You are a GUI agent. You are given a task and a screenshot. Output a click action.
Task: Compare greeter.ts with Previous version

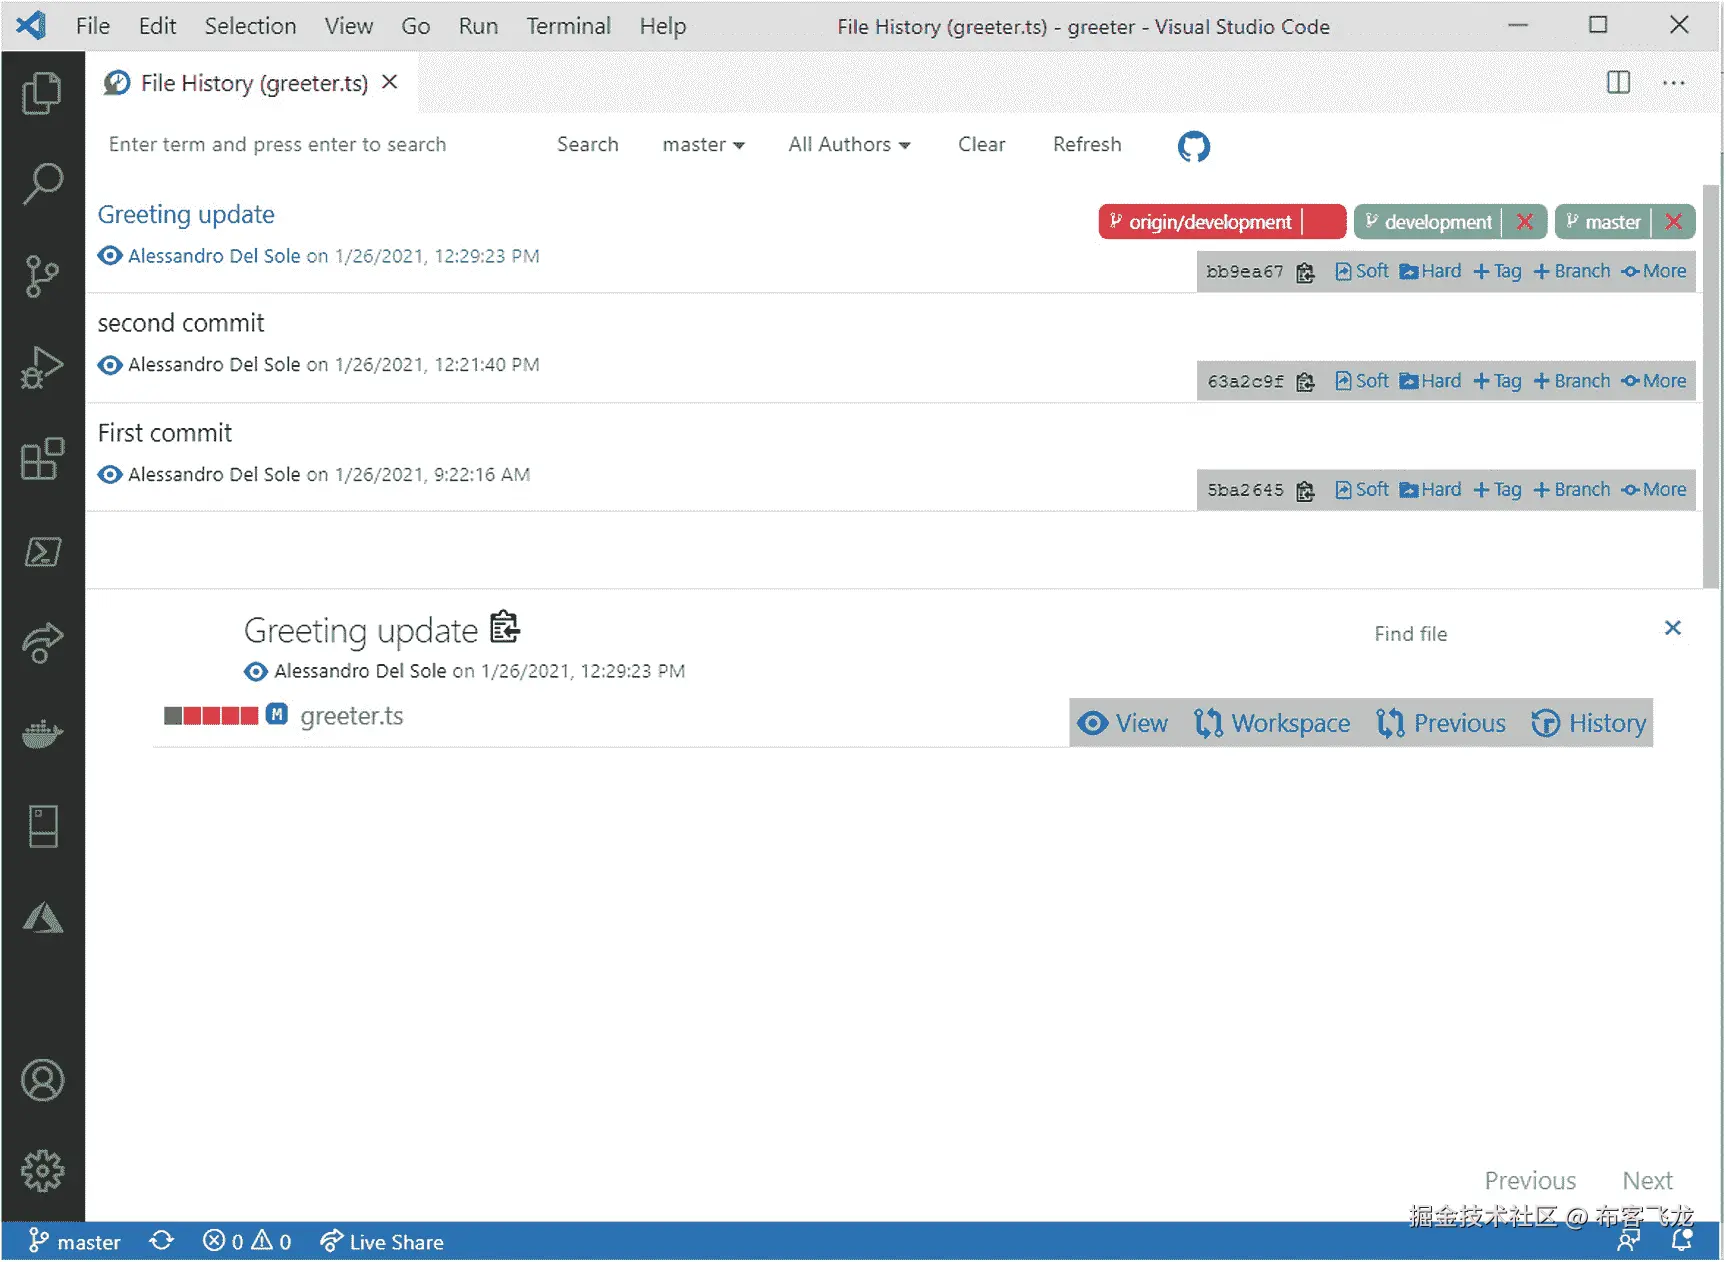pos(1441,723)
